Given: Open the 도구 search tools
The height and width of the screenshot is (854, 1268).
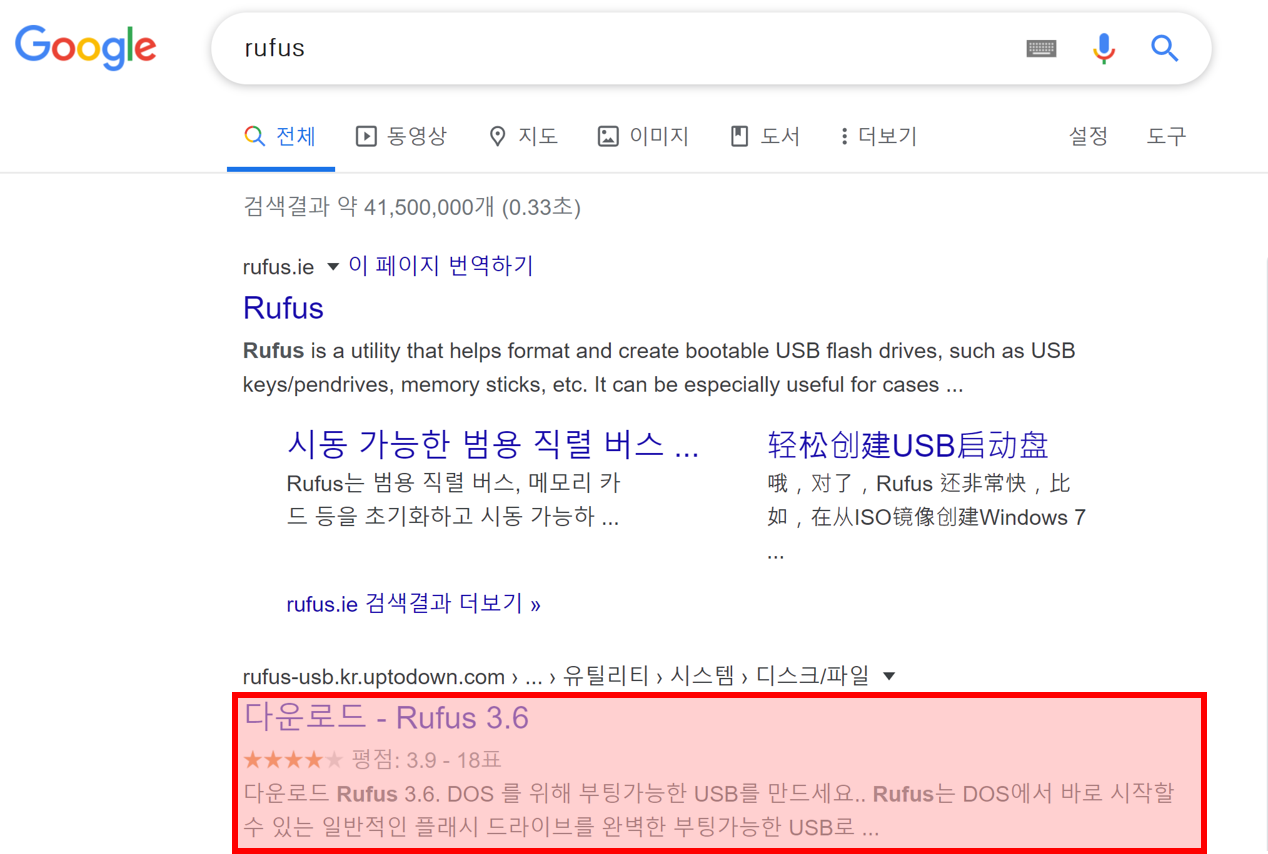Looking at the screenshot, I should click(x=1166, y=136).
